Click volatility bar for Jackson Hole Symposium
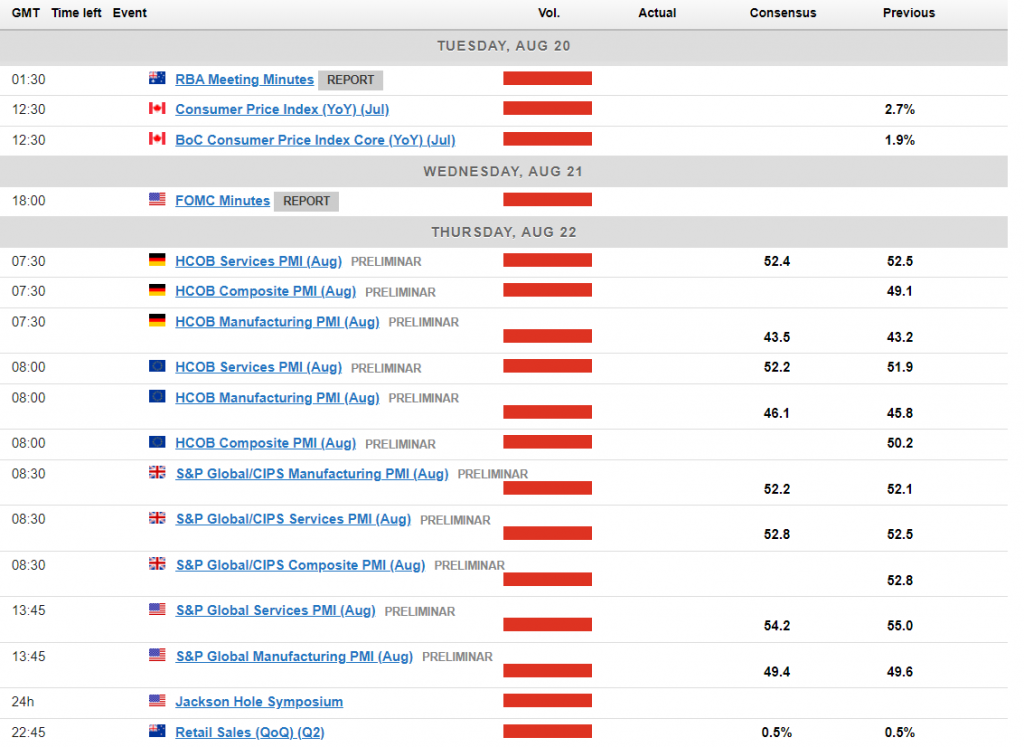Screen dimensions: 1024x747 tap(547, 701)
